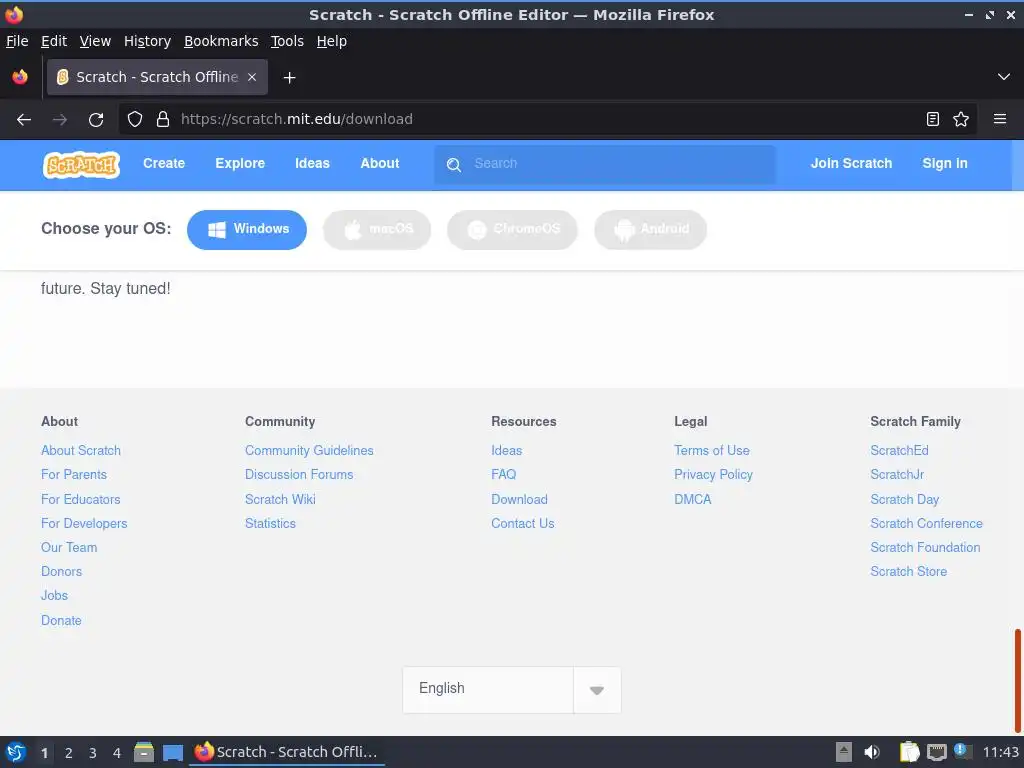This screenshot has height=768, width=1024.
Task: Reload the page with refresh icon
Action: [x=96, y=120]
